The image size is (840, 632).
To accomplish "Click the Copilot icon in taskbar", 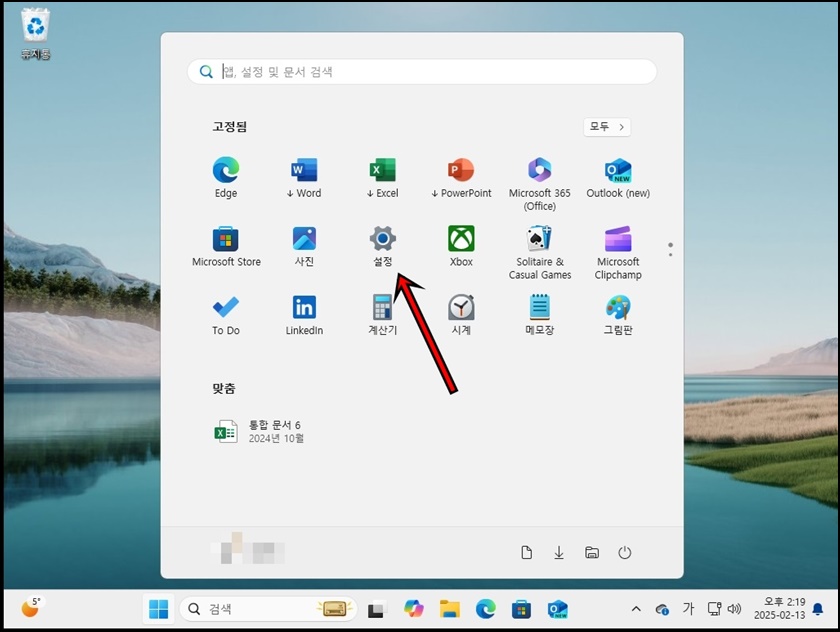I will 414,609.
